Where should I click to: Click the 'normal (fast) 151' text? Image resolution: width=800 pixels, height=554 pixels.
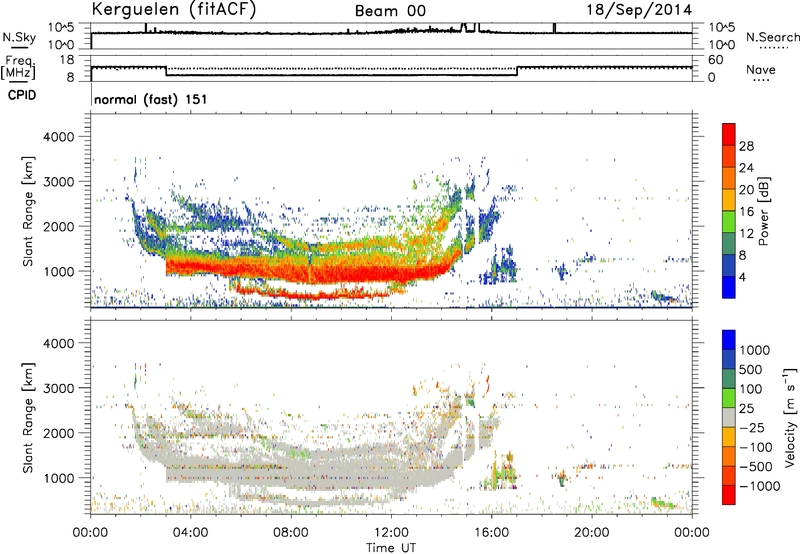151,99
